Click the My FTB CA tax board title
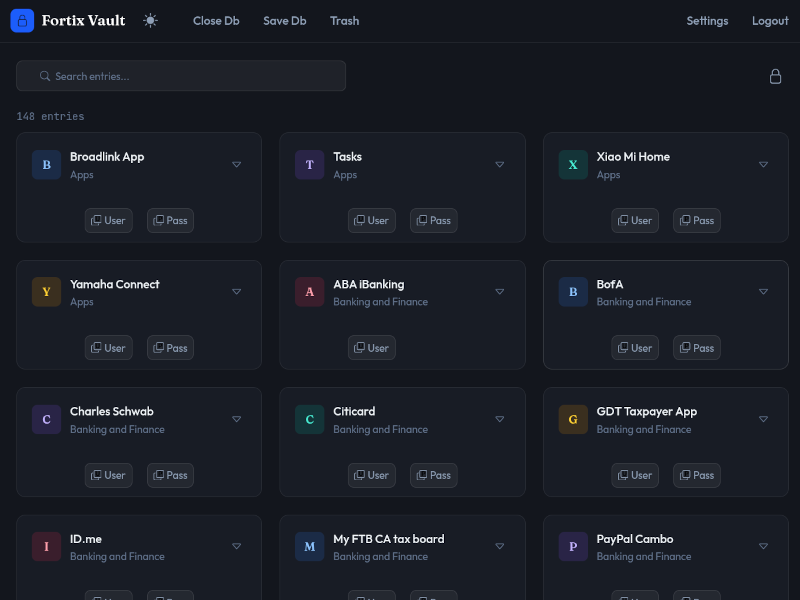The image size is (800, 600). pyautogui.click(x=389, y=539)
